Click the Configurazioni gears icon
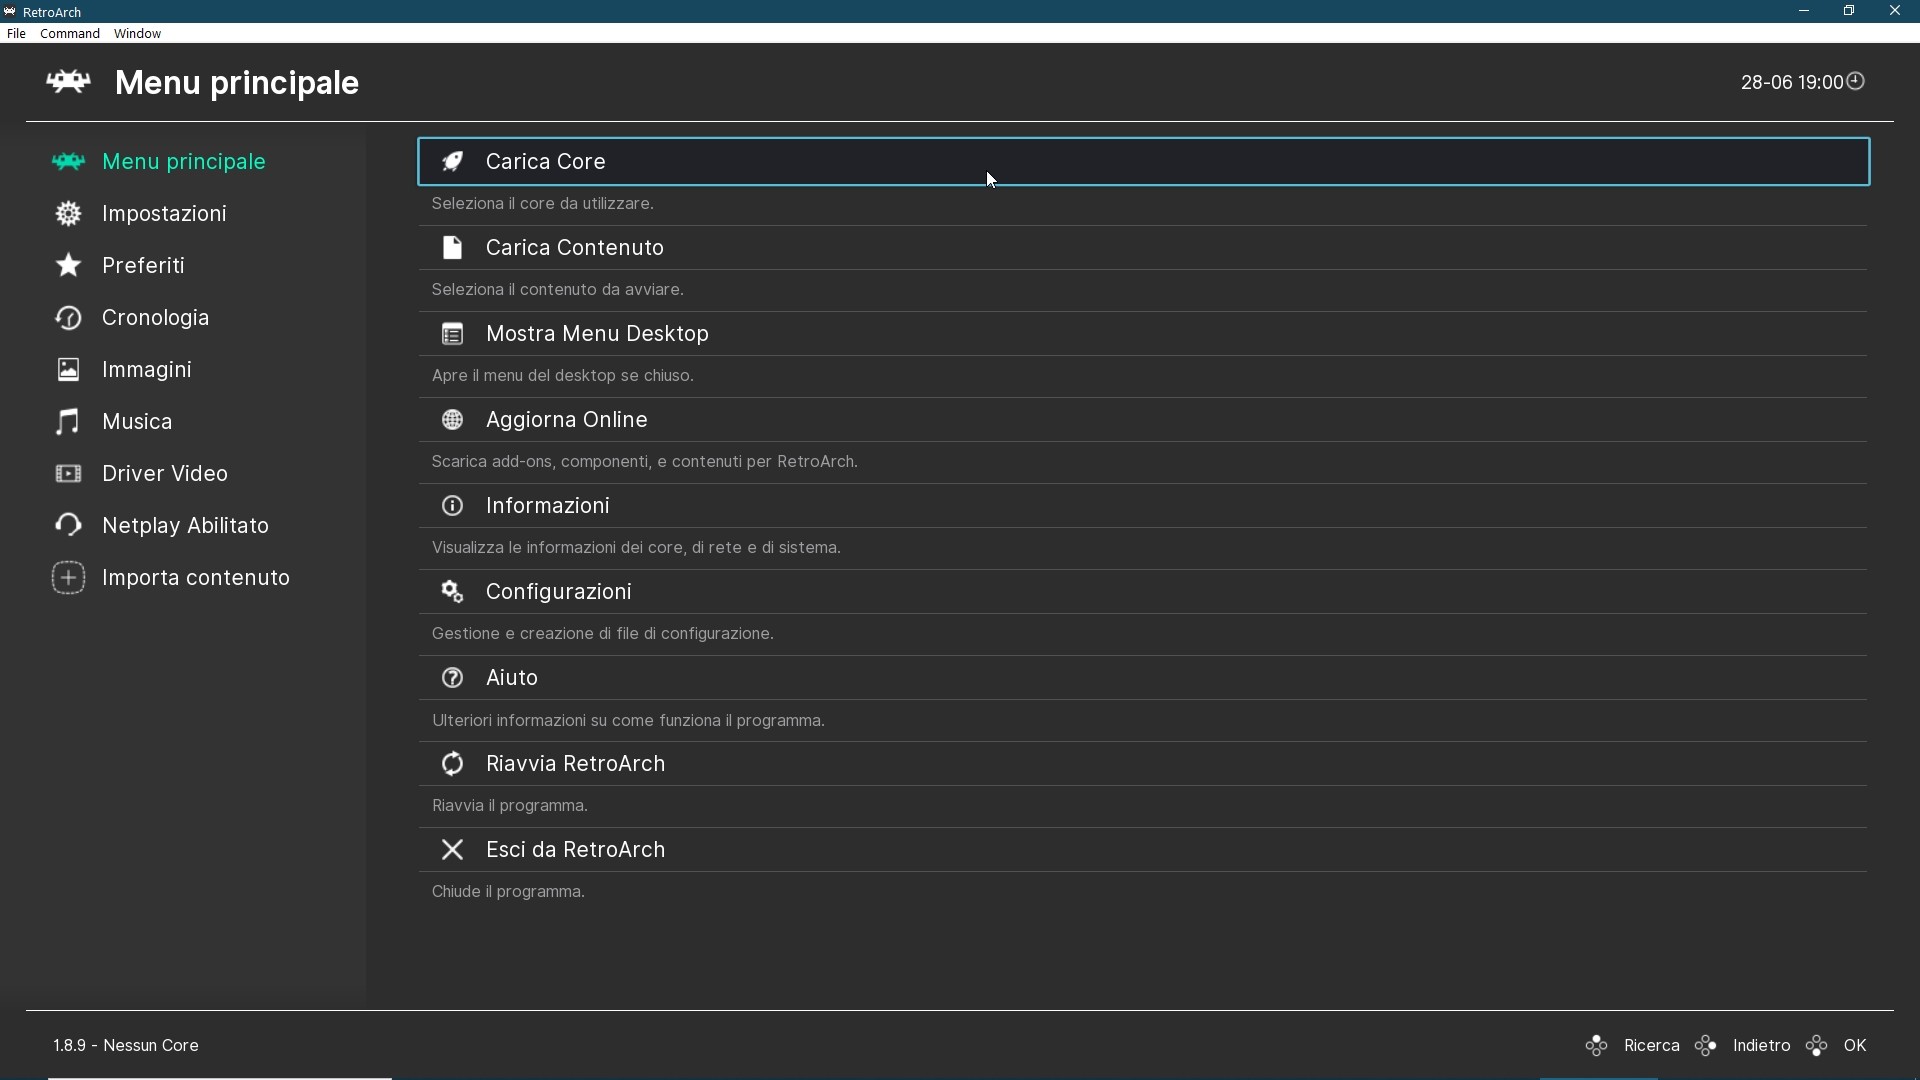Screen dimensions: 1920x1080 point(453,592)
